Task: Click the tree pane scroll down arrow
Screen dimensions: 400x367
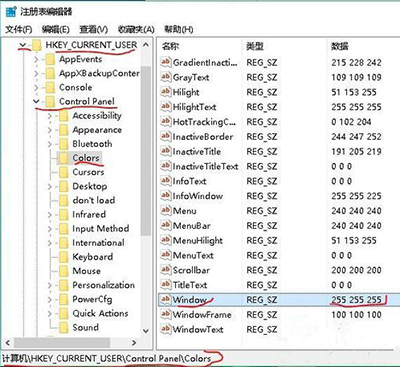Action: point(146,331)
